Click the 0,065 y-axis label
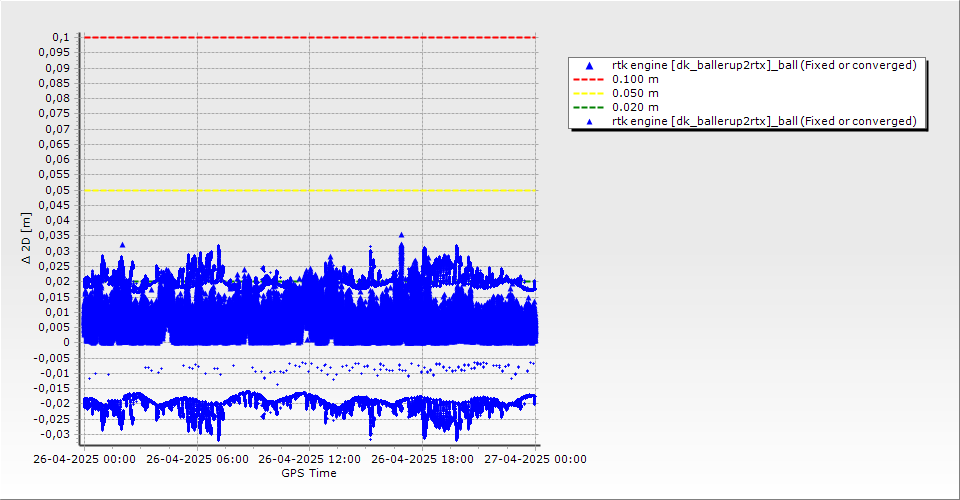 pos(54,144)
